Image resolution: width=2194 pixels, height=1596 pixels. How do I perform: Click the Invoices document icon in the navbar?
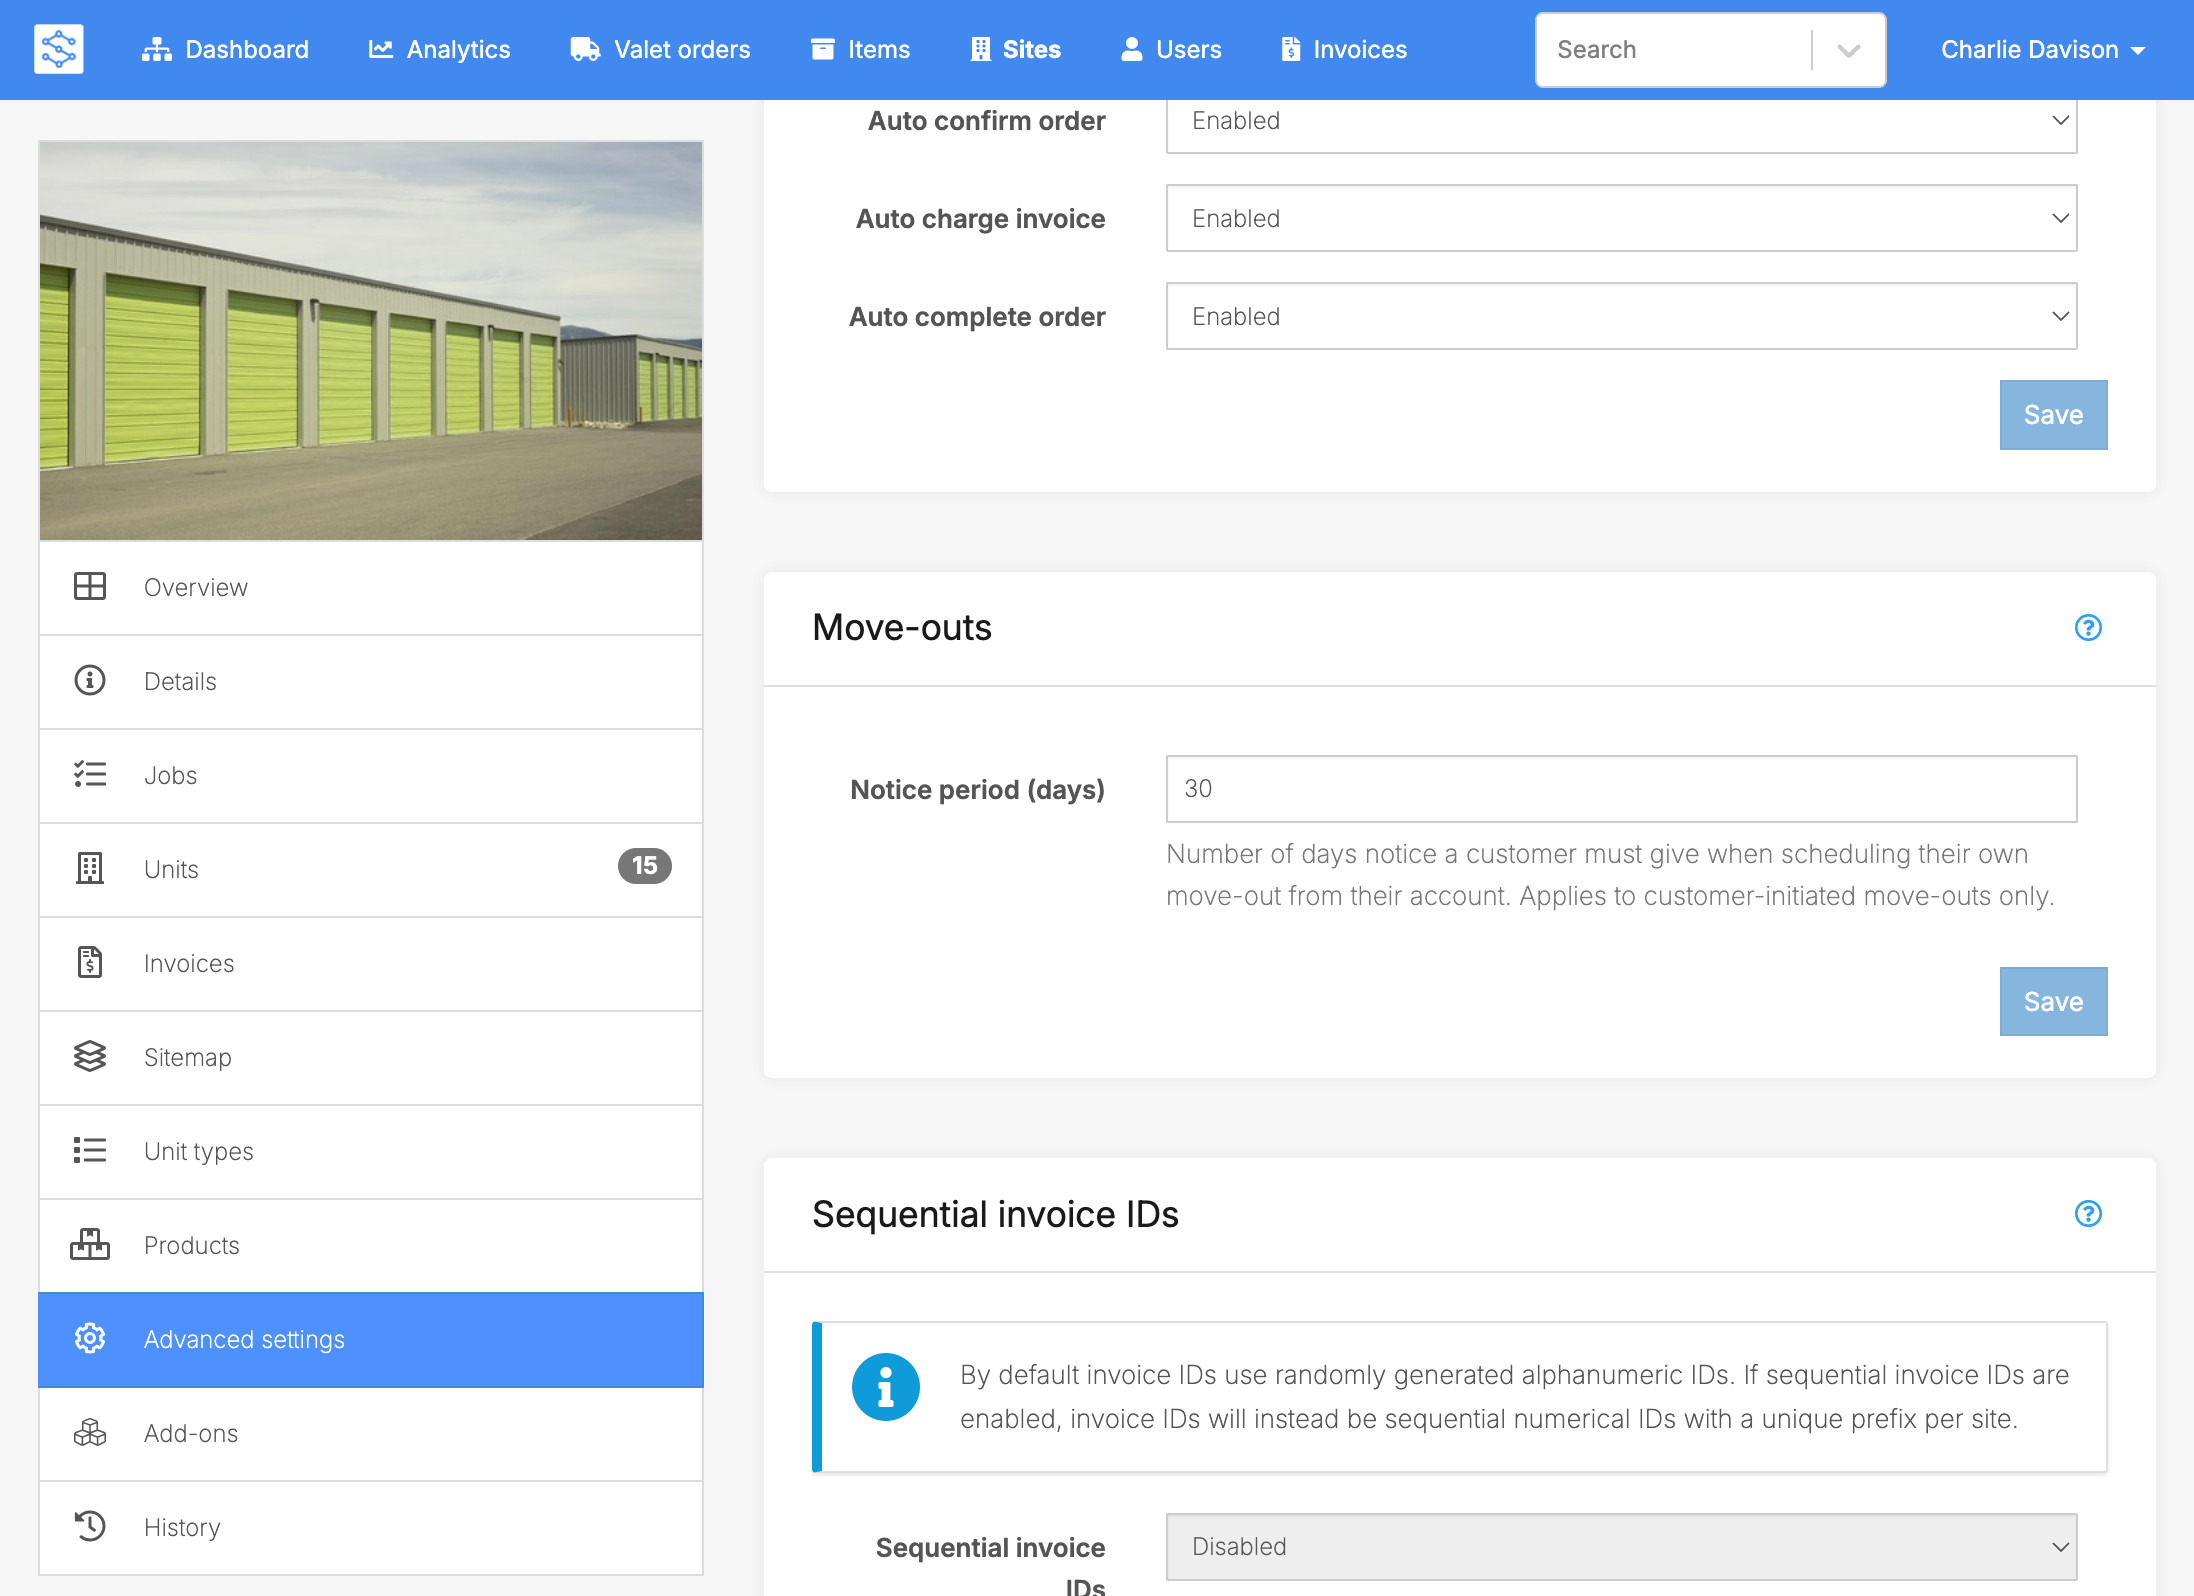1291,49
